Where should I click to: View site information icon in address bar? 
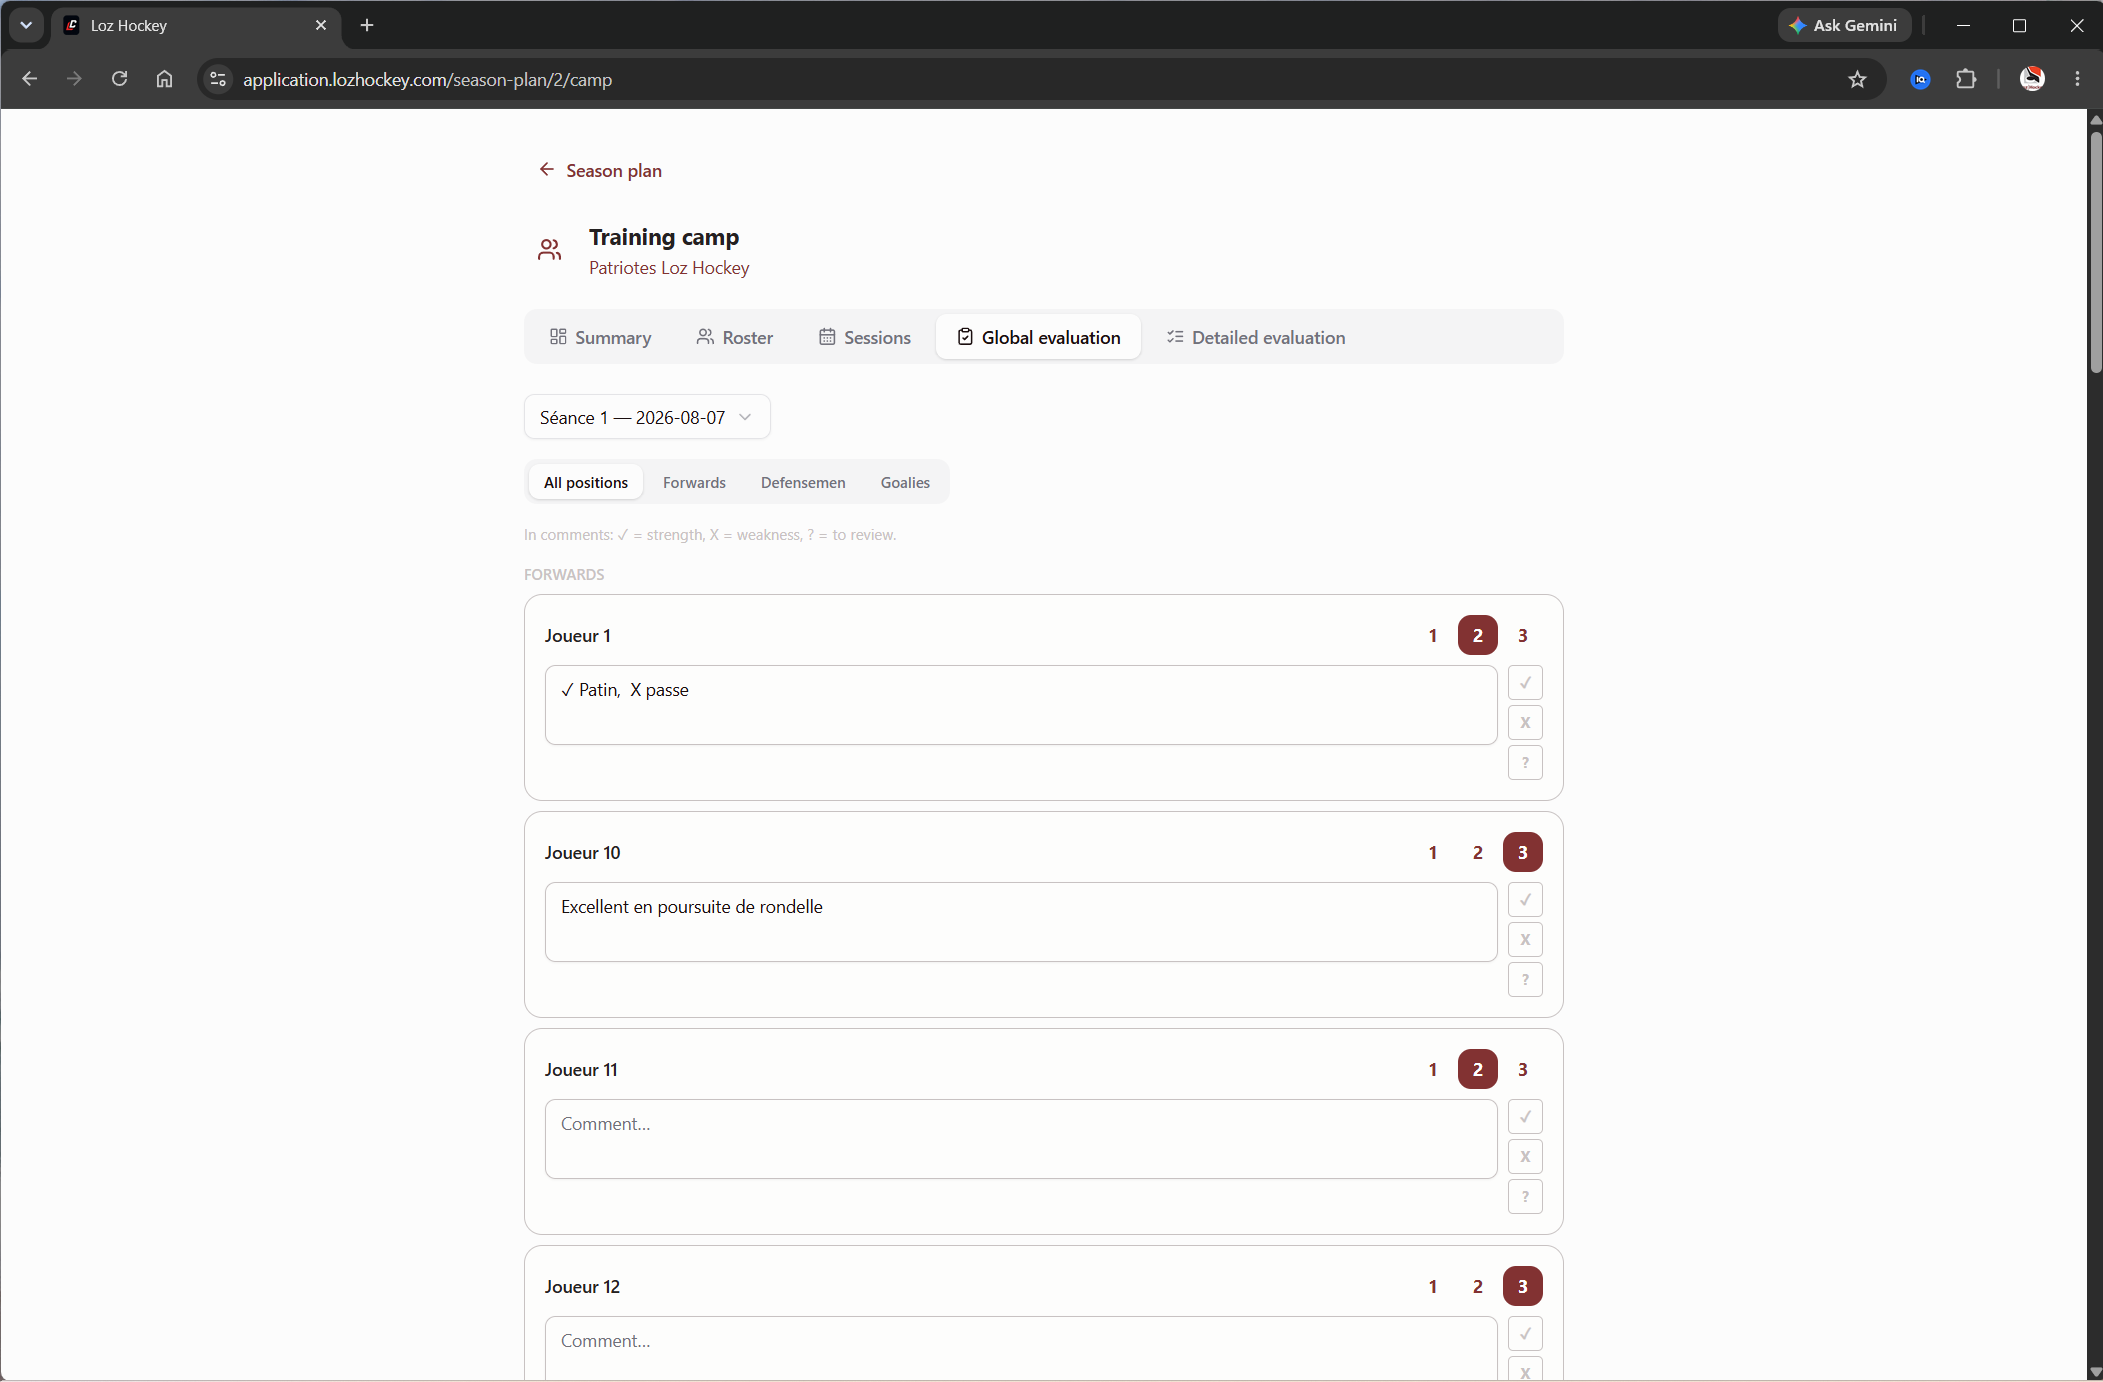(x=218, y=79)
